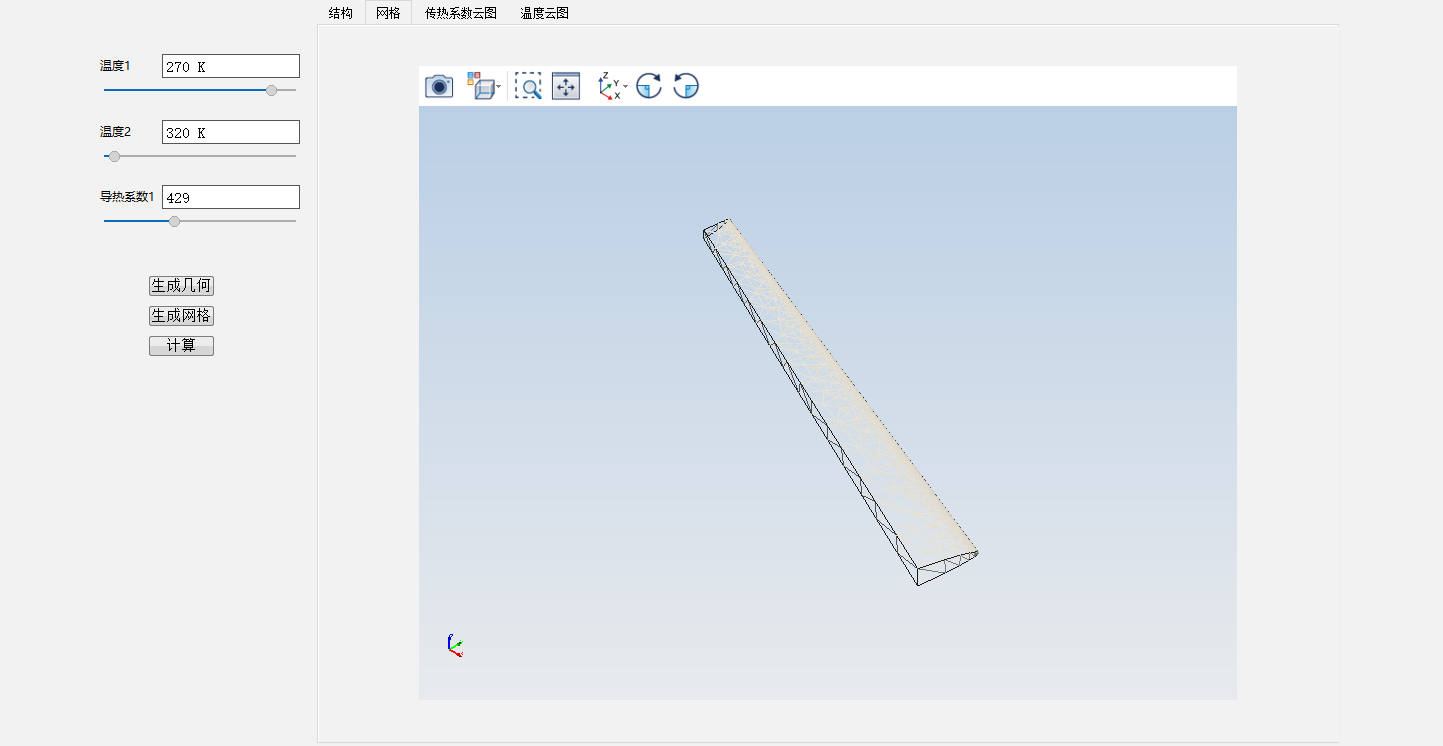Image resolution: width=1443 pixels, height=746 pixels.
Task: Click the box-zoom magnifier icon
Action: point(528,87)
